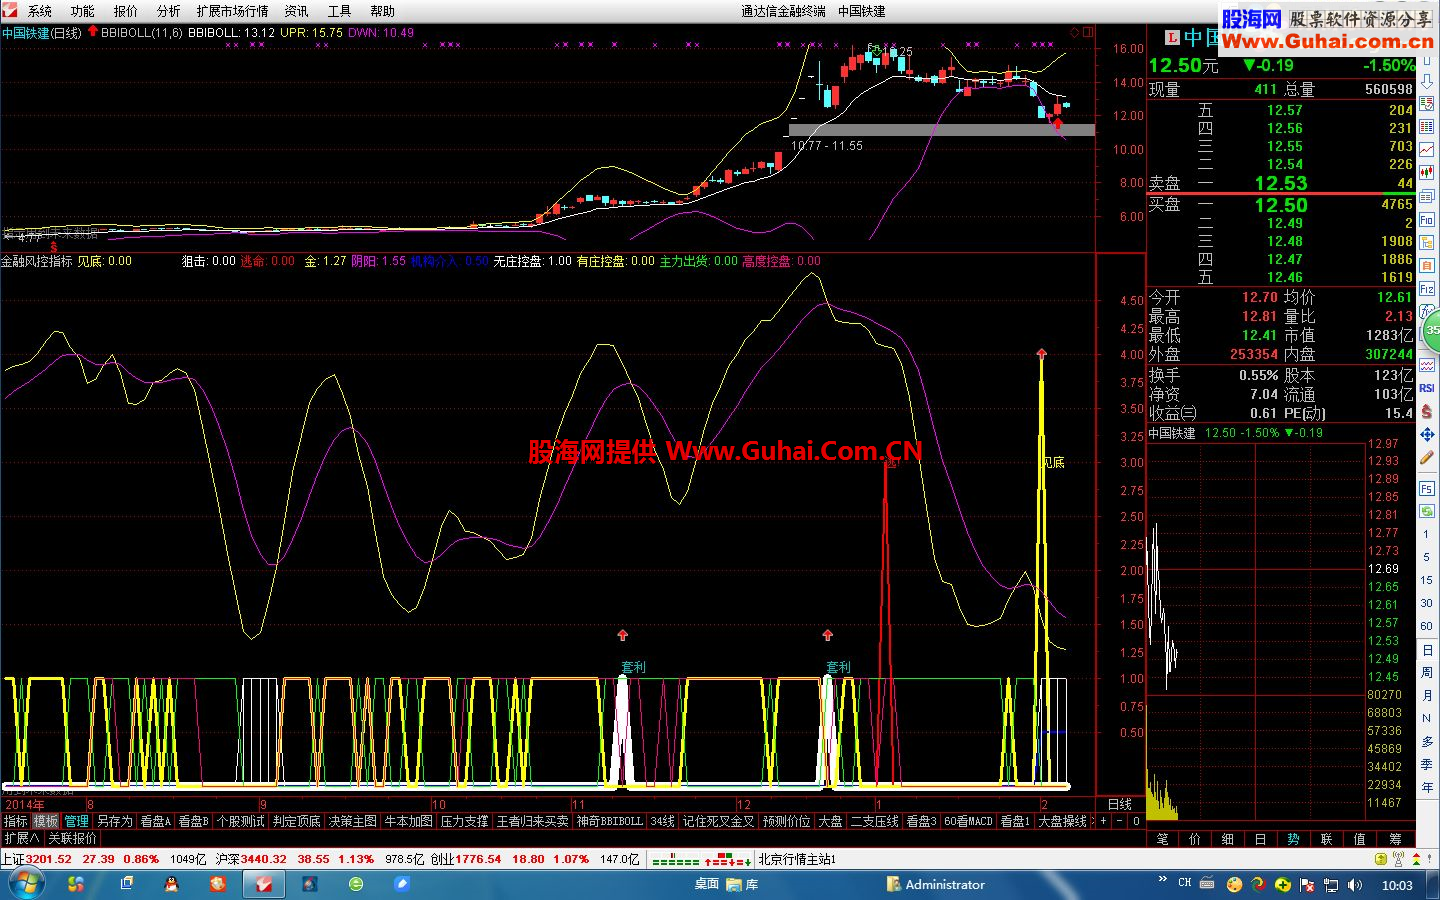Open the 报价 menu
1440x900 pixels.
(x=126, y=11)
